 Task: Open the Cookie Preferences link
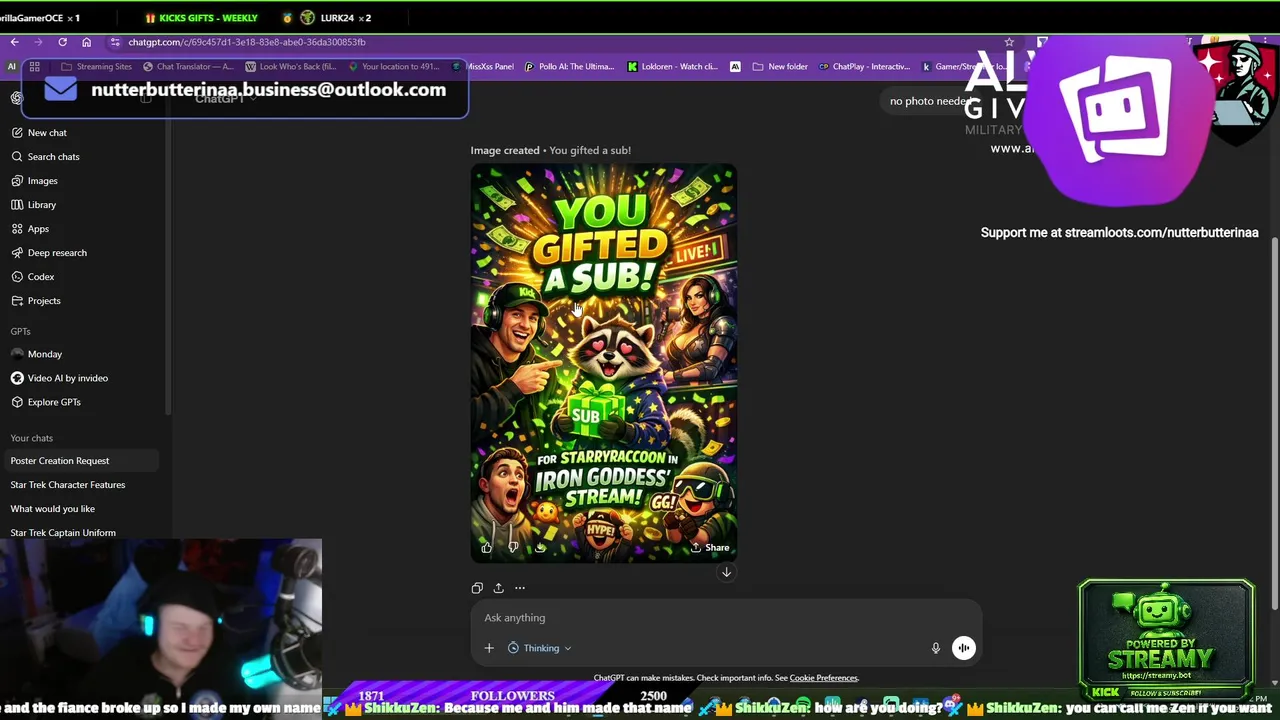pyautogui.click(x=823, y=678)
